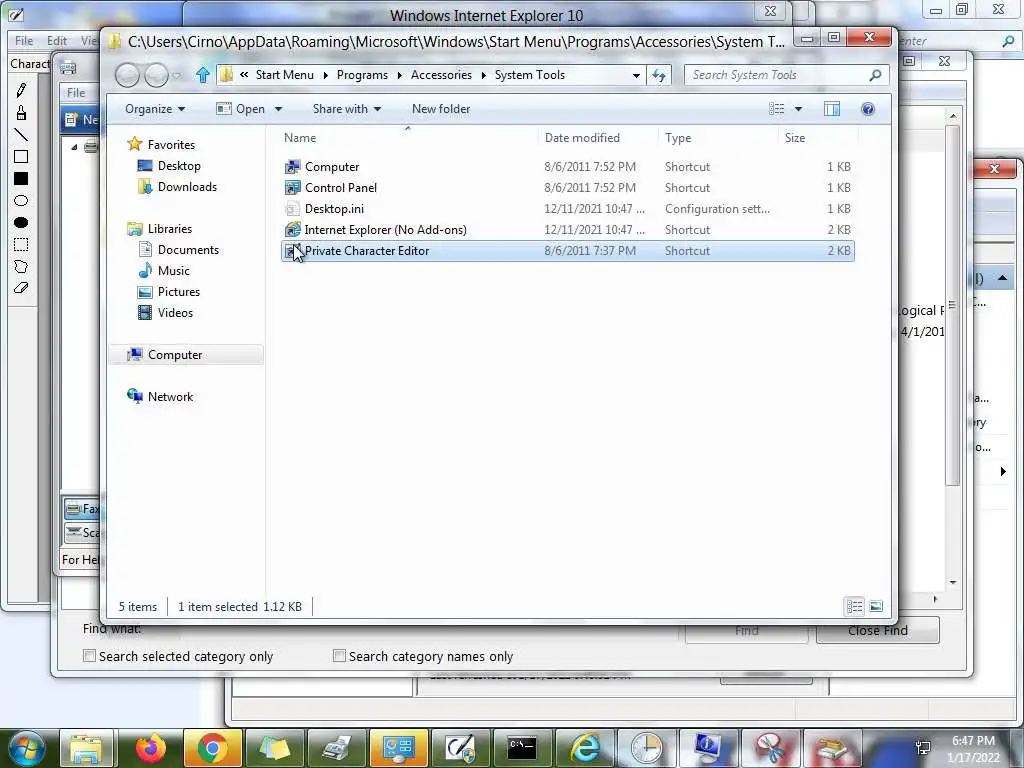The height and width of the screenshot is (768, 1024).
Task: Enable 'Search category names only' checkbox
Action: (339, 656)
